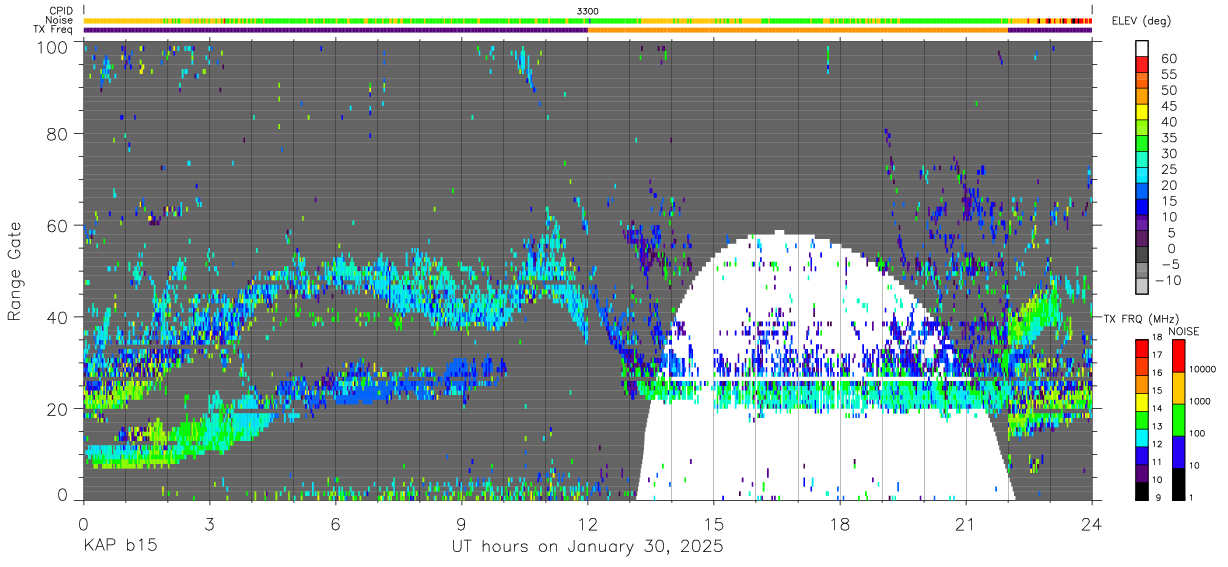Select the red ELEV swatch near 55
Screen dimensions: 1228x567
(x=1143, y=64)
